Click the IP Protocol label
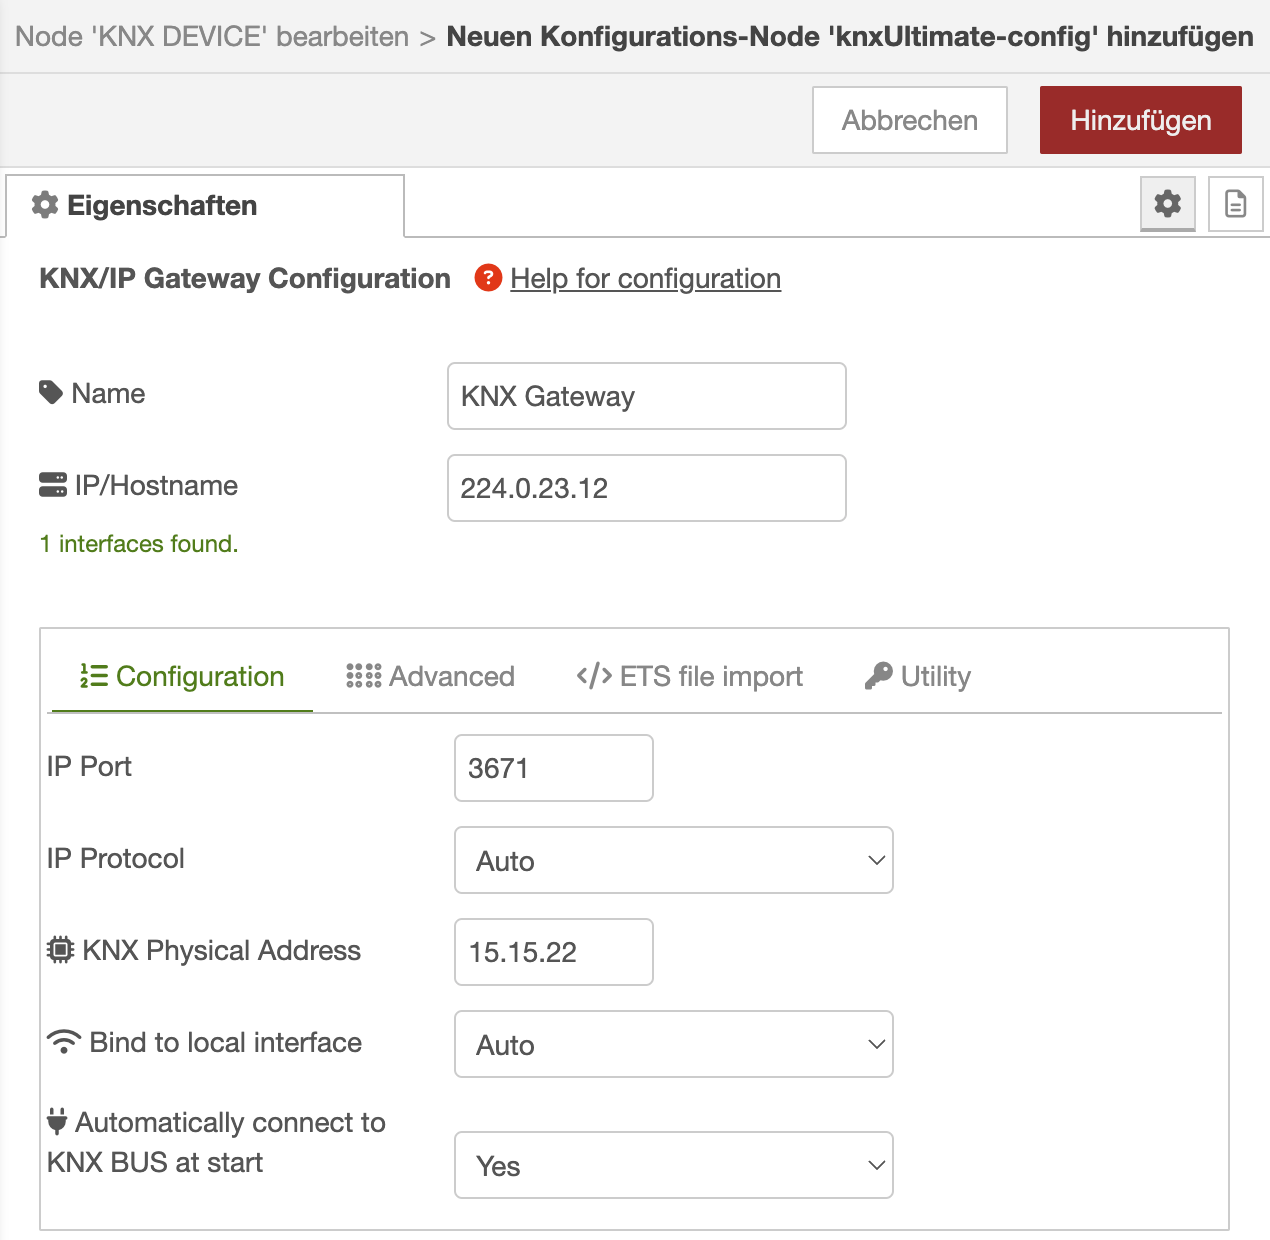 116,858
